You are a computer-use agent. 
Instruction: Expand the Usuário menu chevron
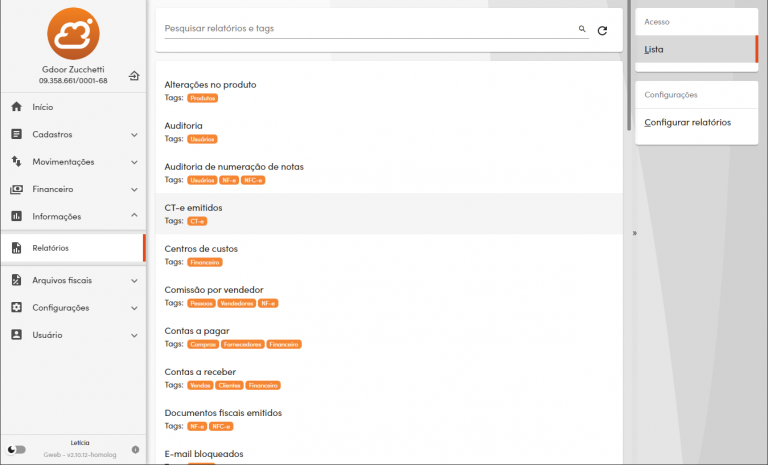click(x=134, y=335)
